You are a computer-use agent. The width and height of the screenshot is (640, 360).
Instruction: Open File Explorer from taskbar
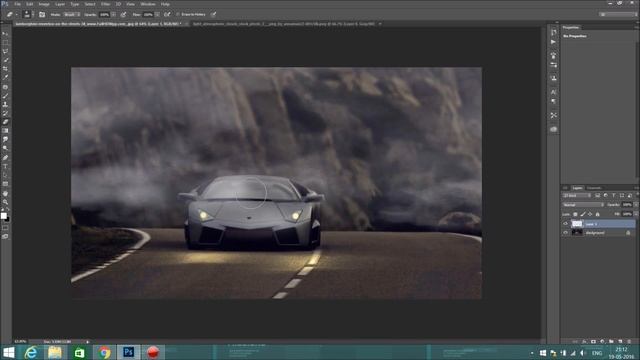pos(55,352)
